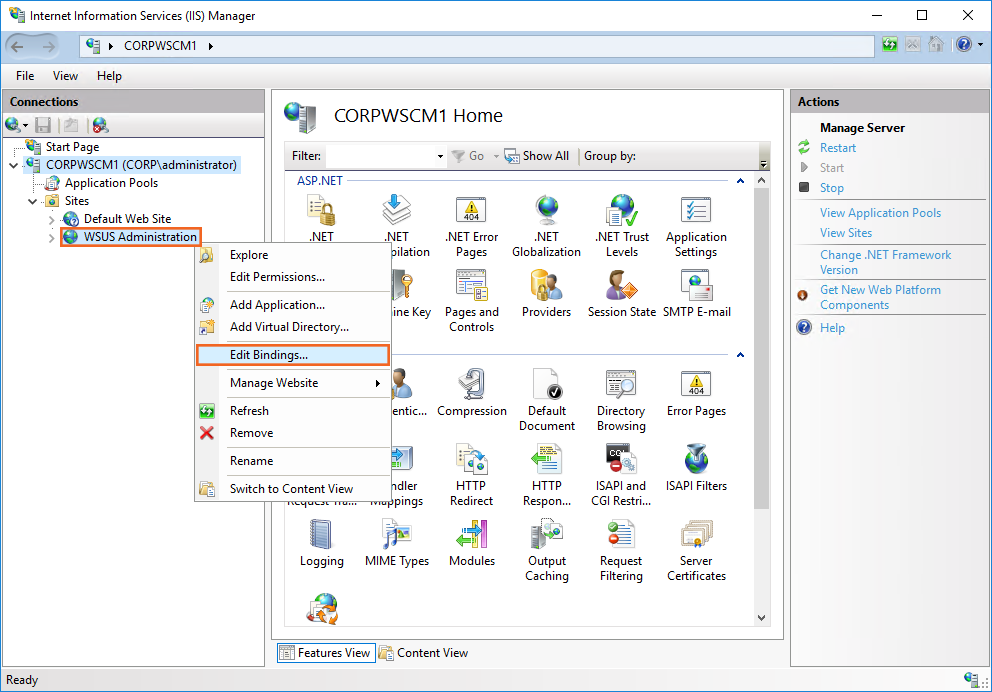Choose Edit Bindings from context menu
The width and height of the screenshot is (992, 692).
coord(268,355)
